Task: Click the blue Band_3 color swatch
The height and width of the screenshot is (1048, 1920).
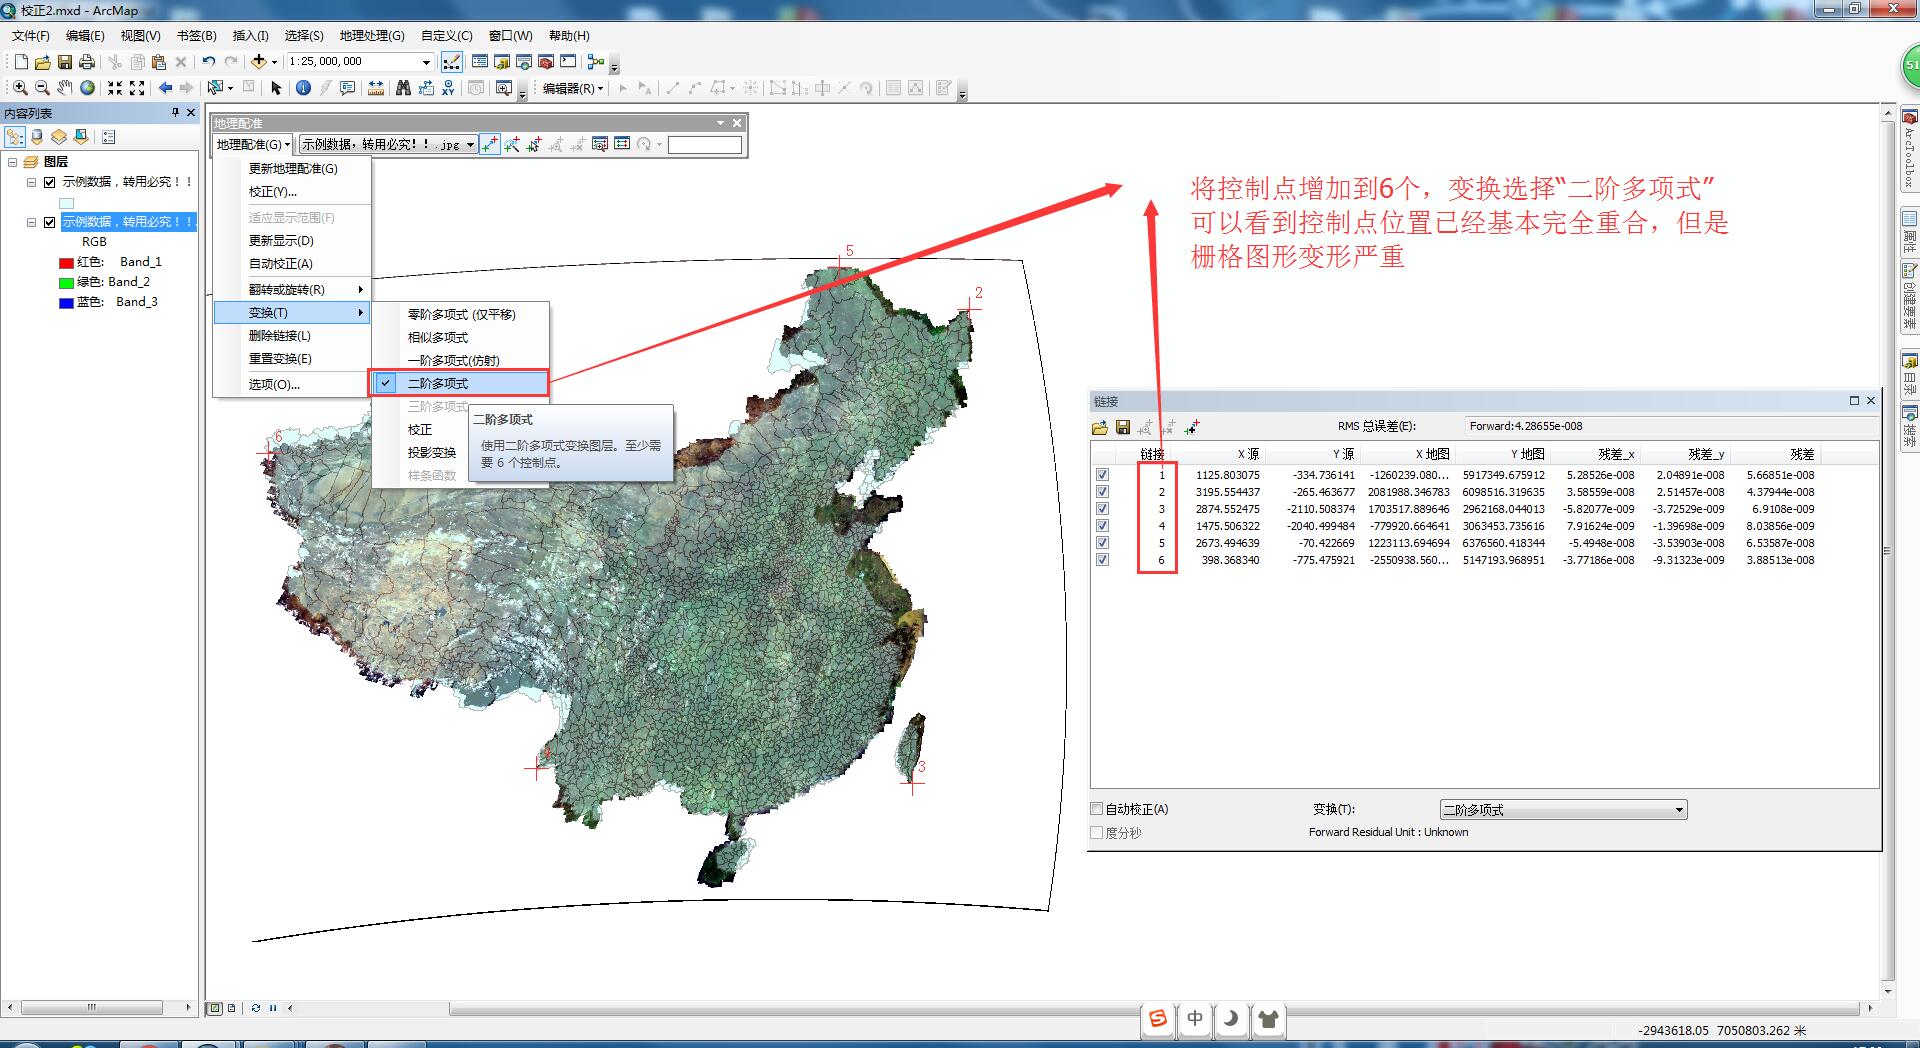Action: click(x=66, y=303)
